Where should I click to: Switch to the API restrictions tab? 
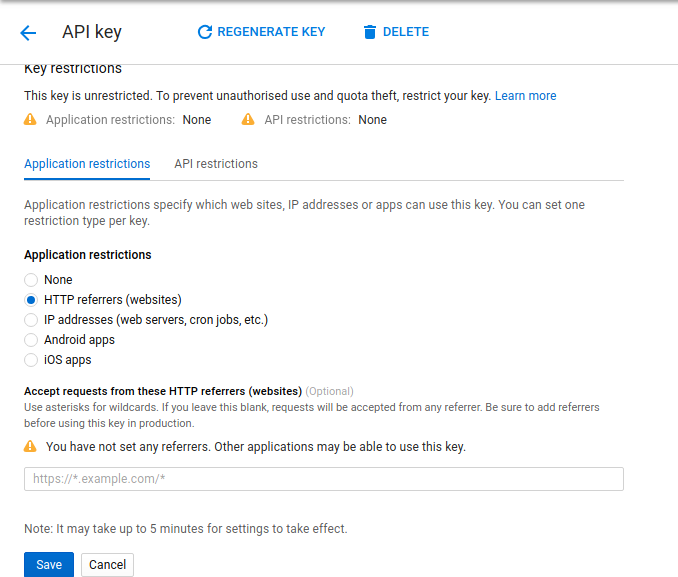pos(216,164)
